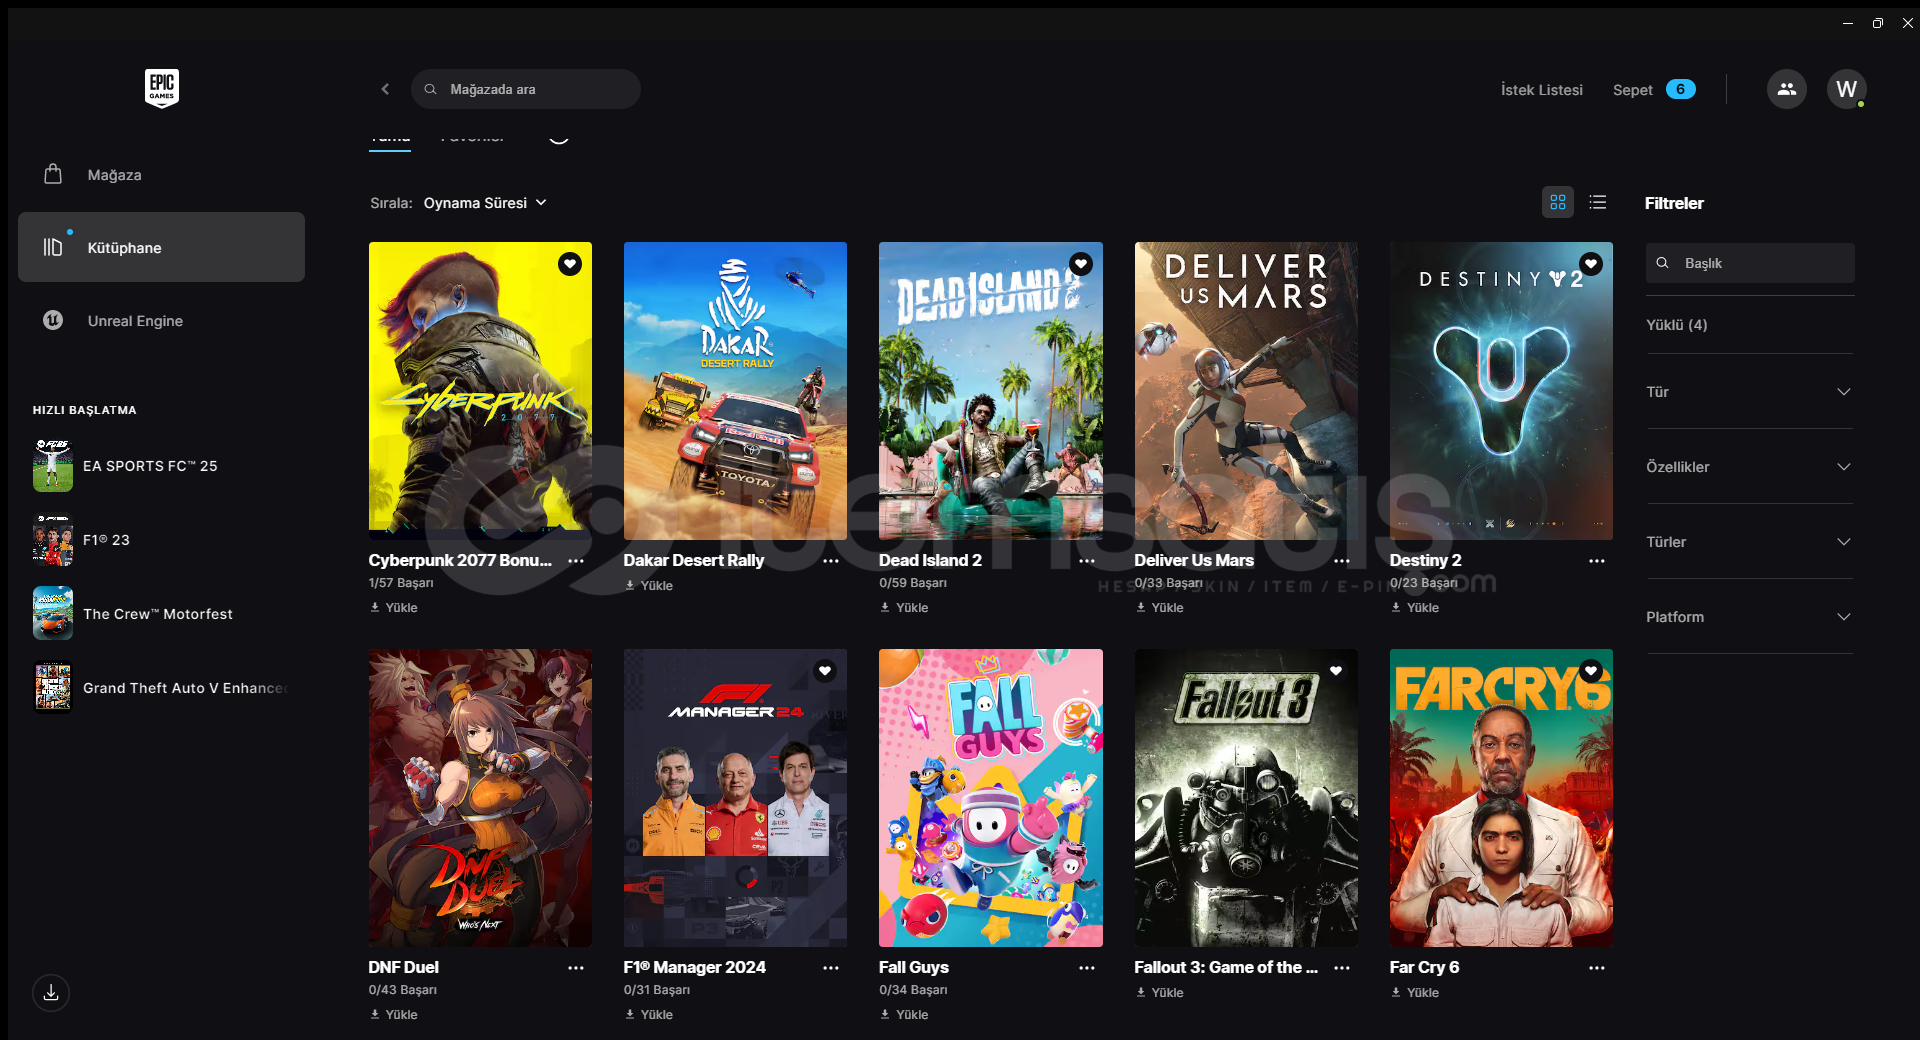Click the Mağazada ara search field
Image resolution: width=1920 pixels, height=1040 pixels.
point(526,89)
